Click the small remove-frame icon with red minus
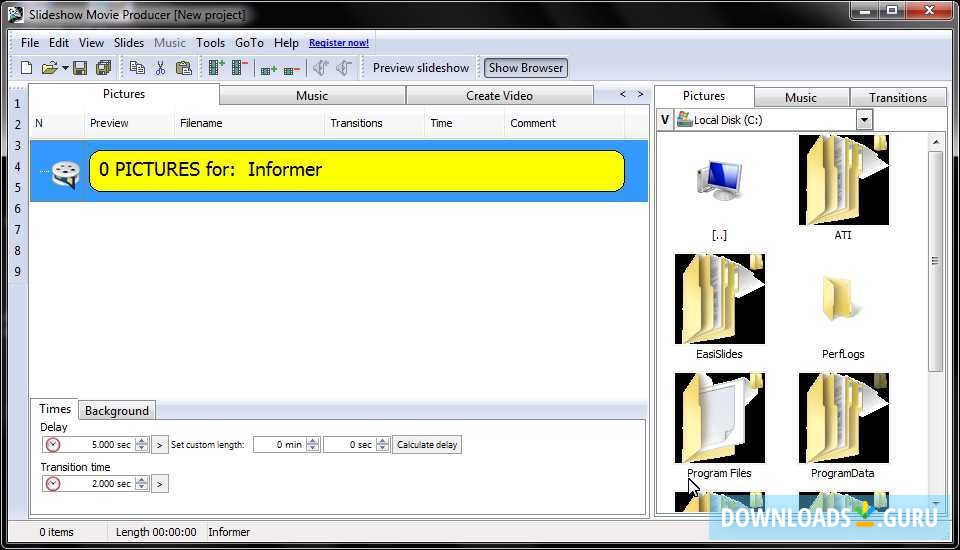Viewport: 960px width, 550px height. tap(291, 70)
